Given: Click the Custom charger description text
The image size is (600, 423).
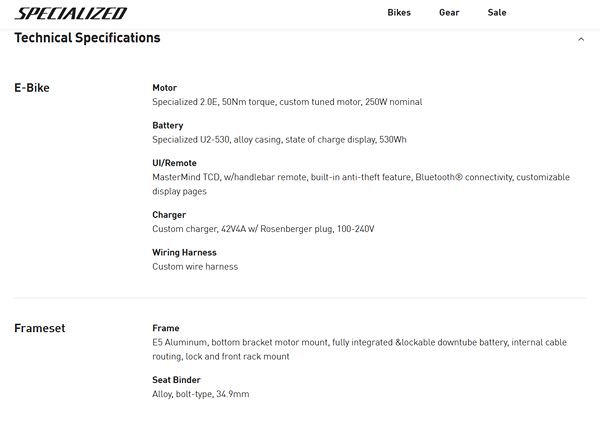Looking at the screenshot, I should pyautogui.click(x=263, y=229).
